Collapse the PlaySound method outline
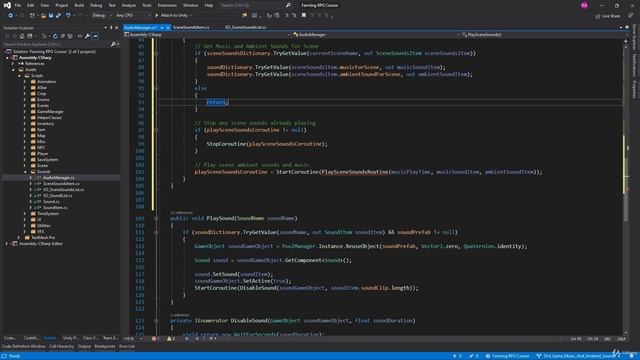Screen dimensions: 640x360 (x=156, y=218)
